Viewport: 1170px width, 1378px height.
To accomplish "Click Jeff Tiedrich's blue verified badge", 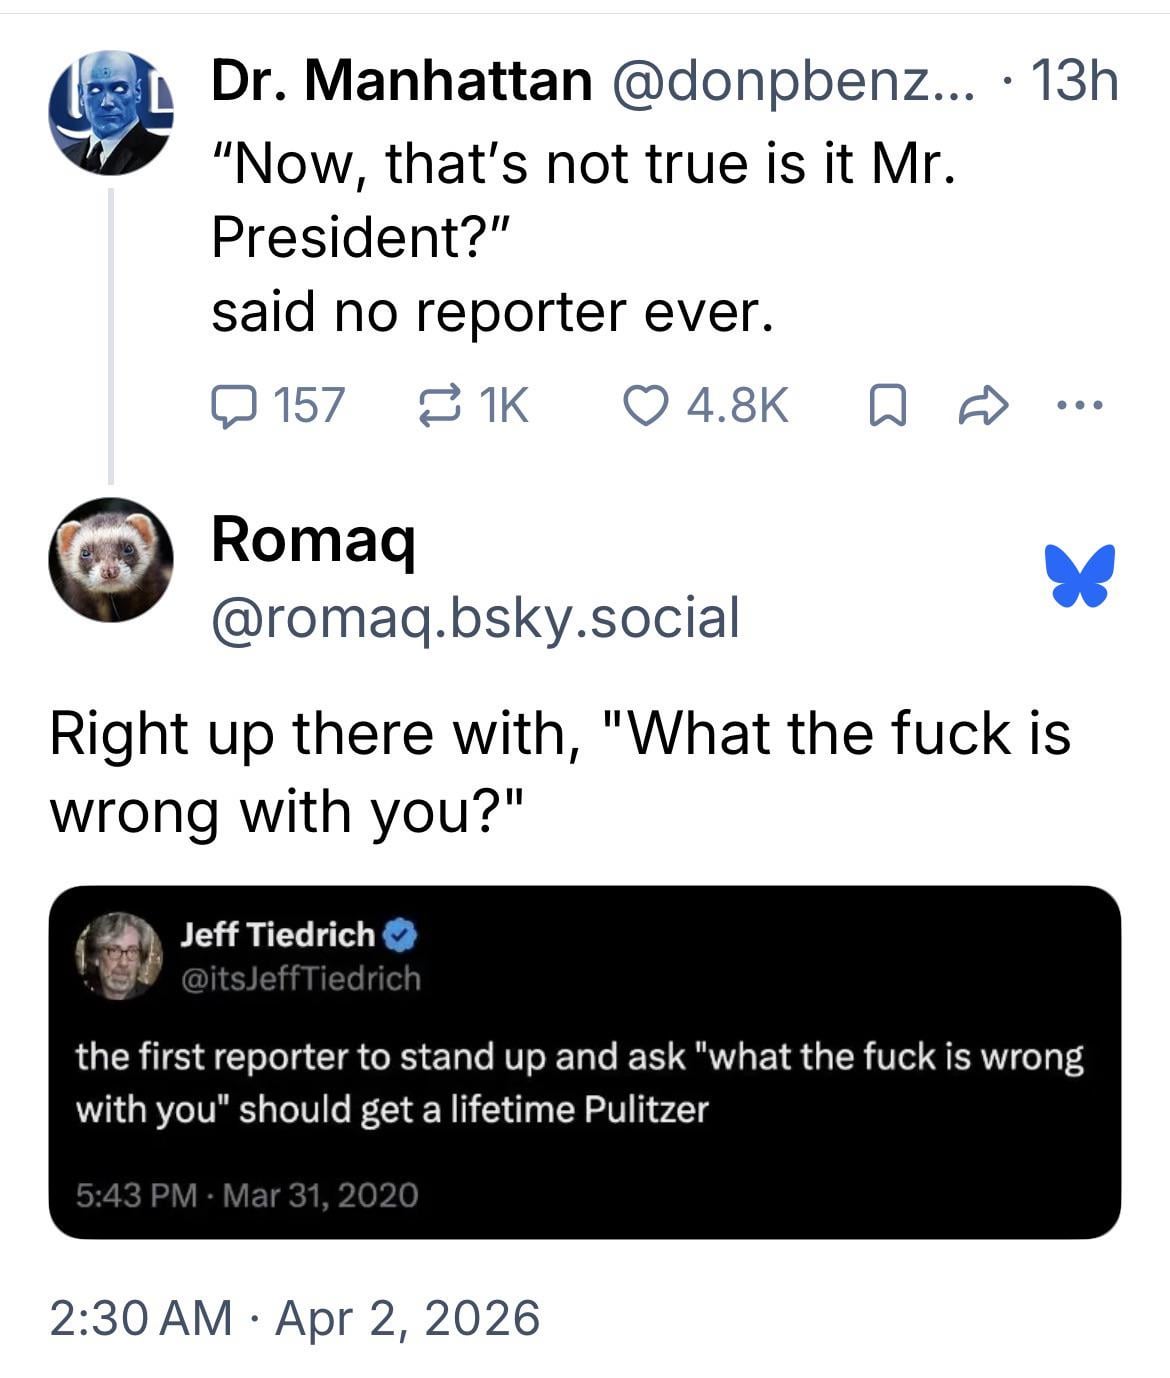I will (402, 935).
